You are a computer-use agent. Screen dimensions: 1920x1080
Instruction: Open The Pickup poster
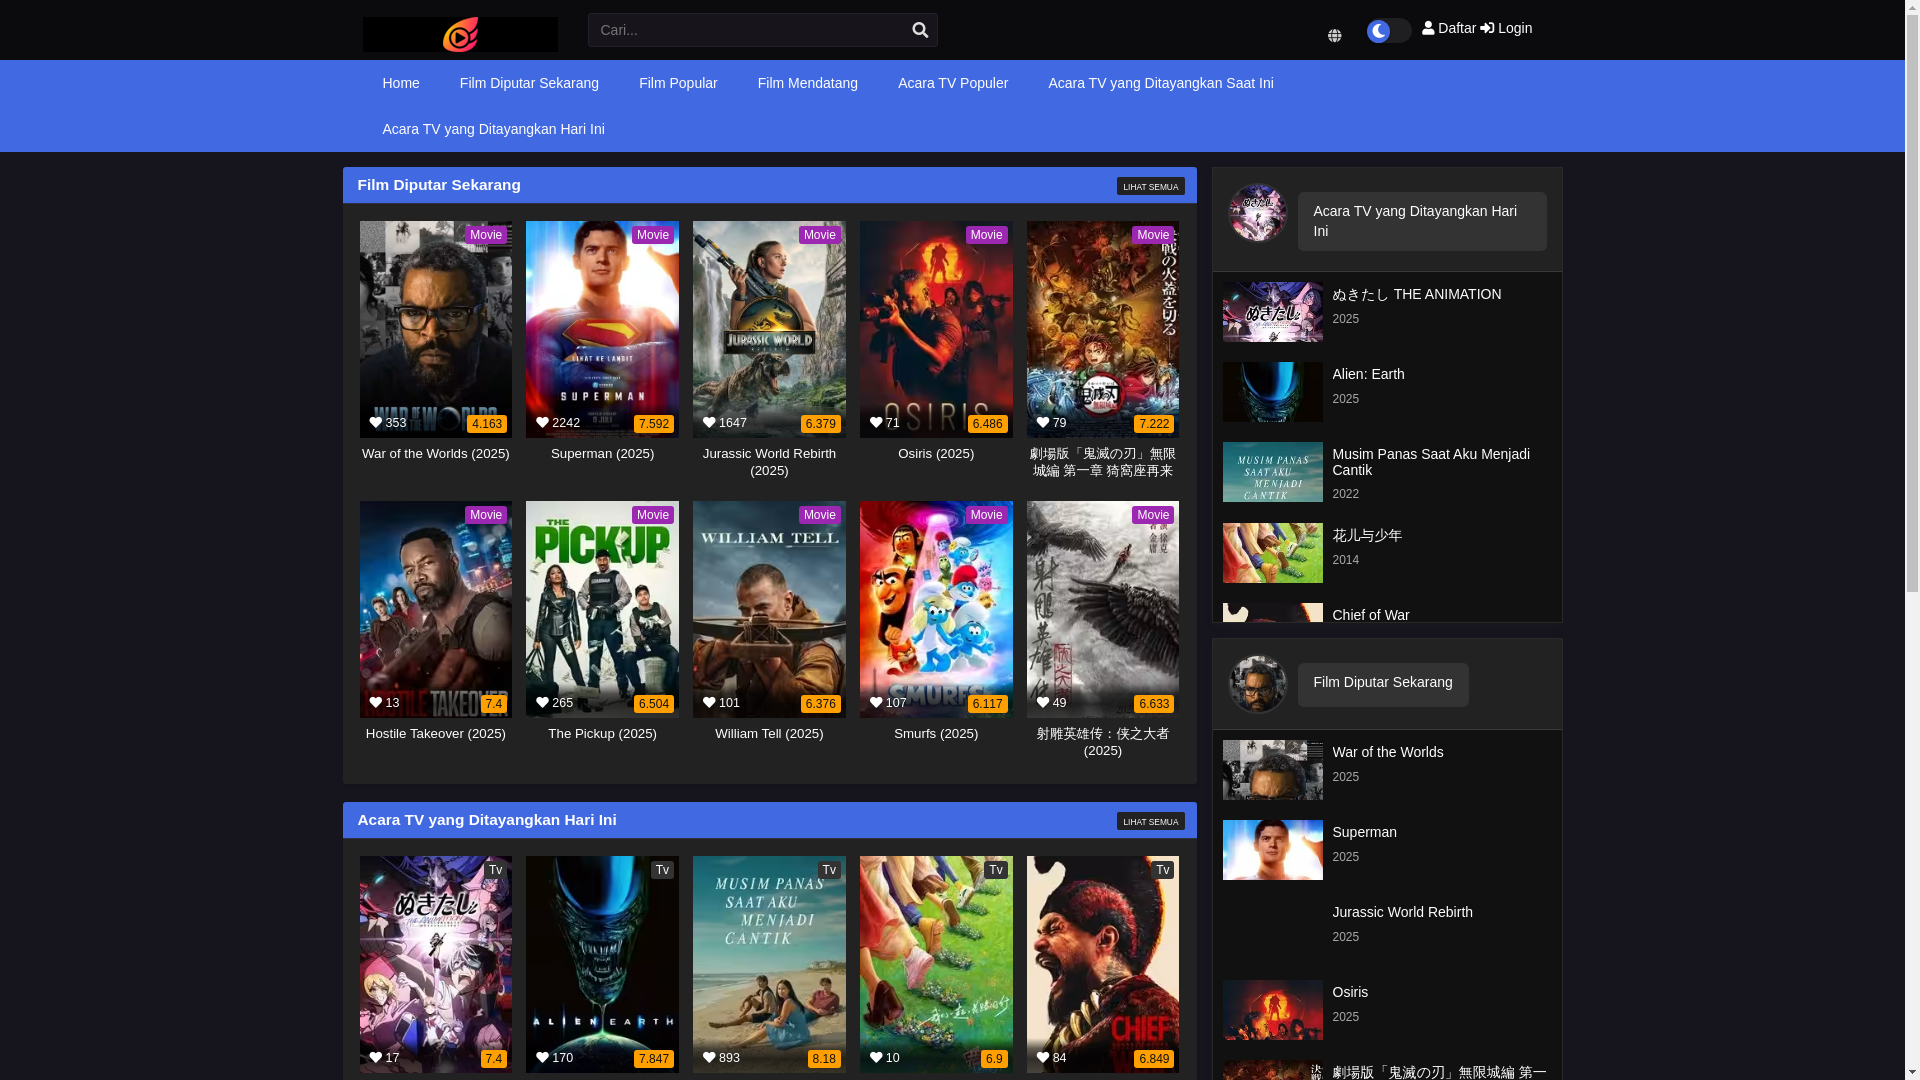pos(602,609)
